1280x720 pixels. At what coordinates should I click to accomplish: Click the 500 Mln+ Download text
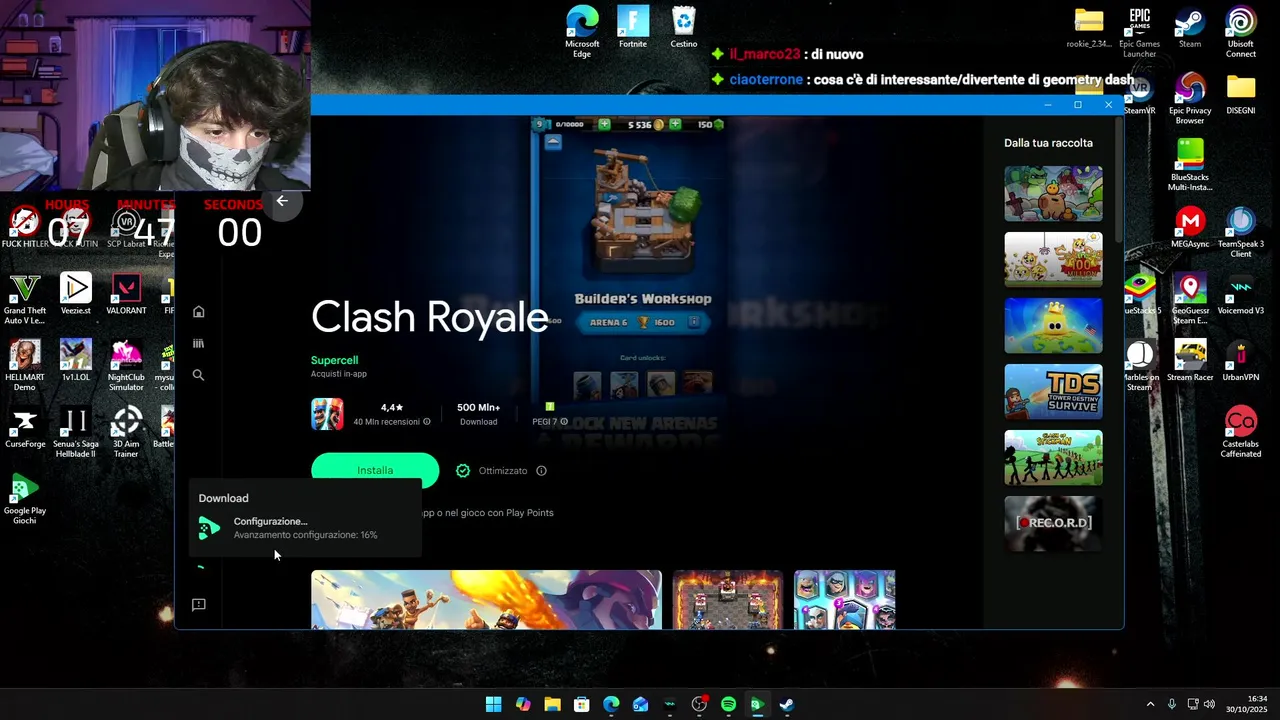click(x=478, y=414)
